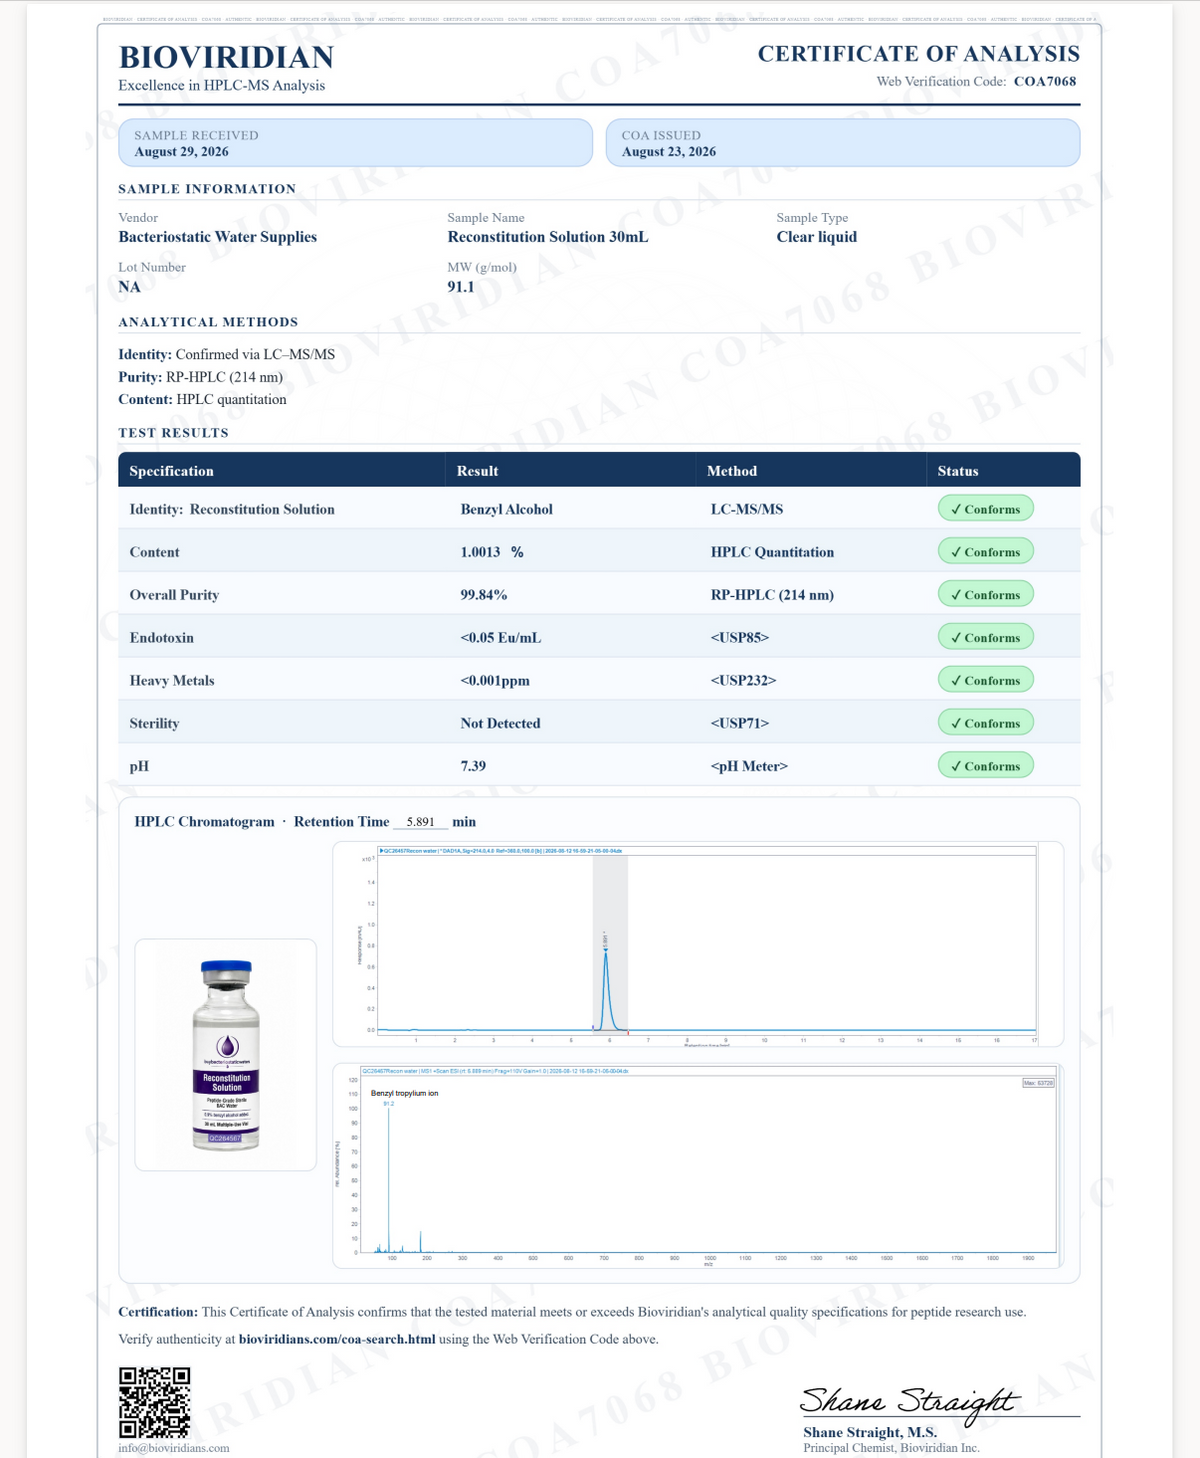
Task: Click the Conforms badge in the pH row
Action: pos(985,766)
